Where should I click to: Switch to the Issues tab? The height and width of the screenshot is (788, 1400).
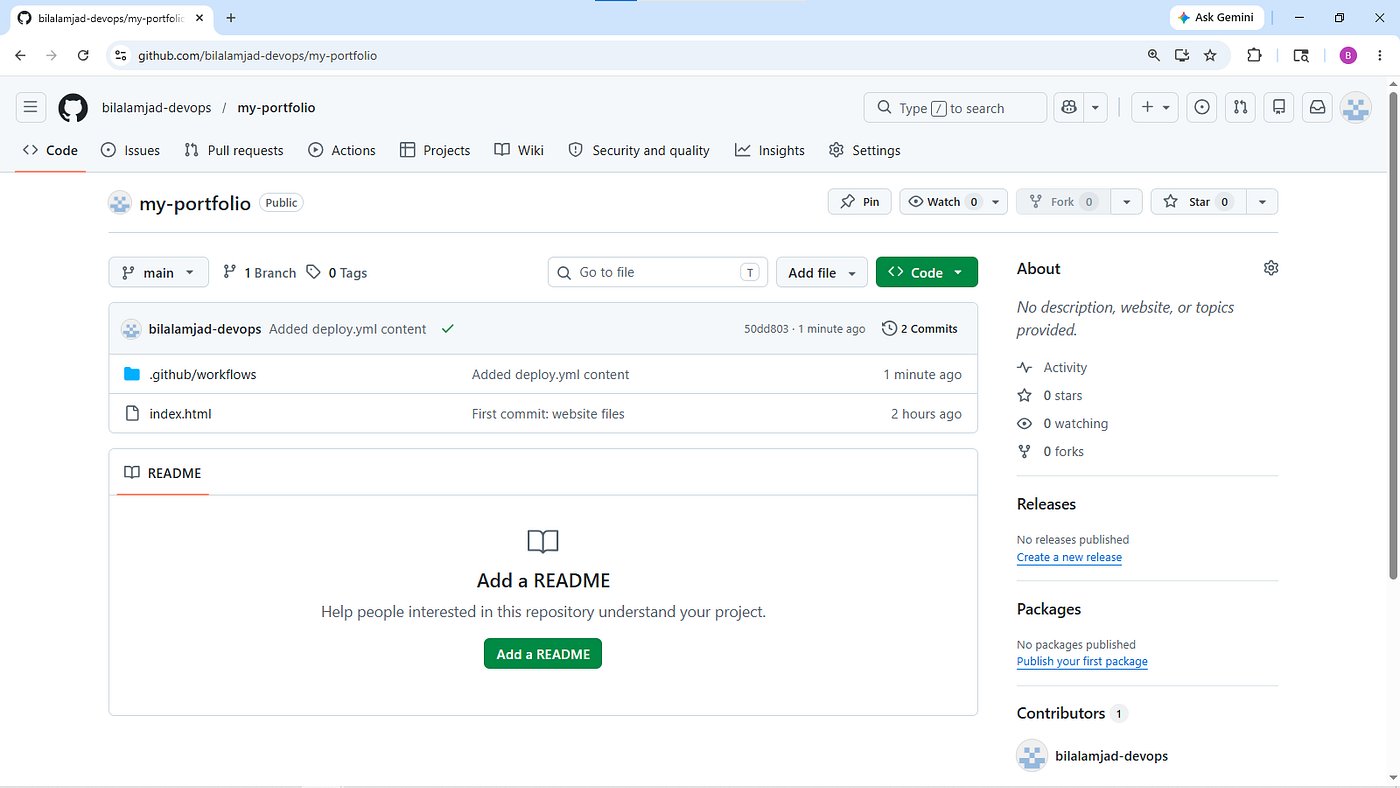tap(131, 150)
